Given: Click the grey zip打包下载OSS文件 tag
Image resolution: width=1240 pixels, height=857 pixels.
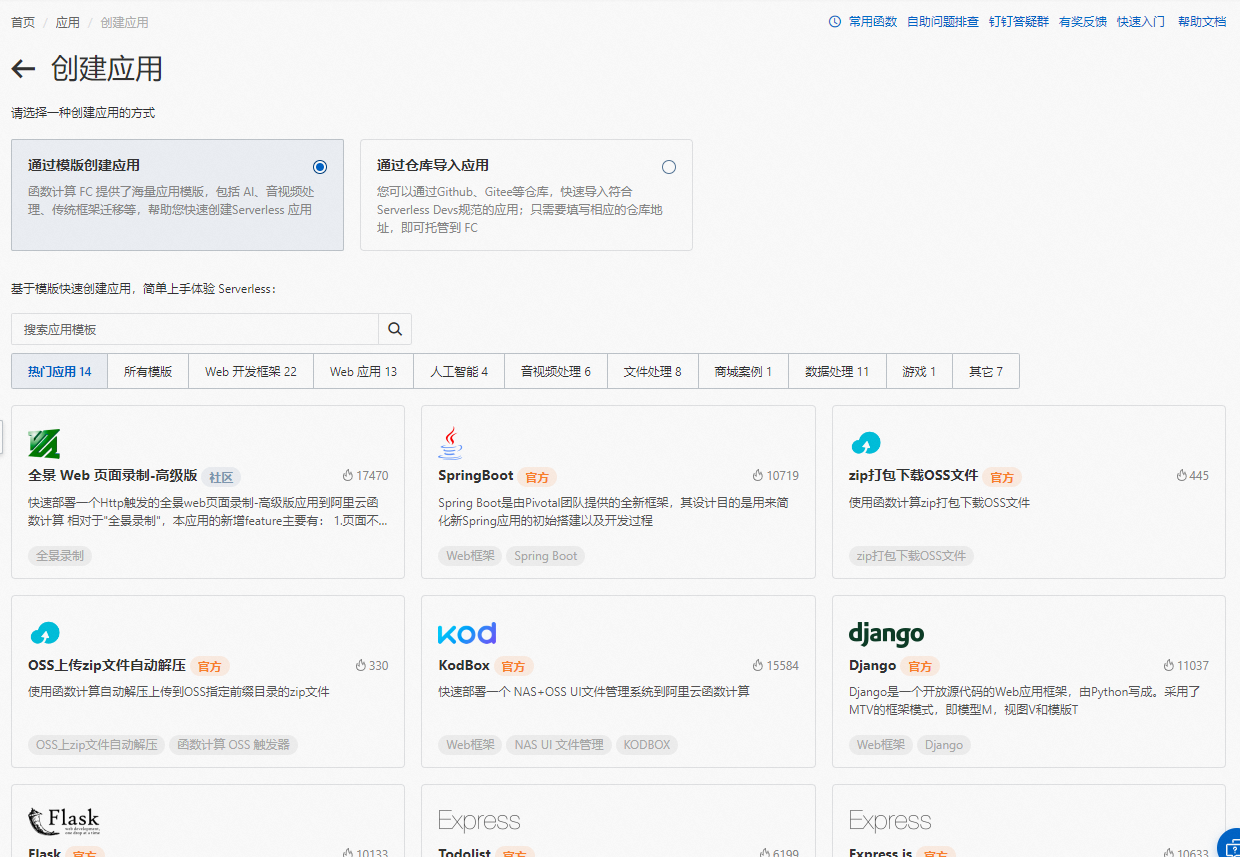Looking at the screenshot, I should pos(911,555).
